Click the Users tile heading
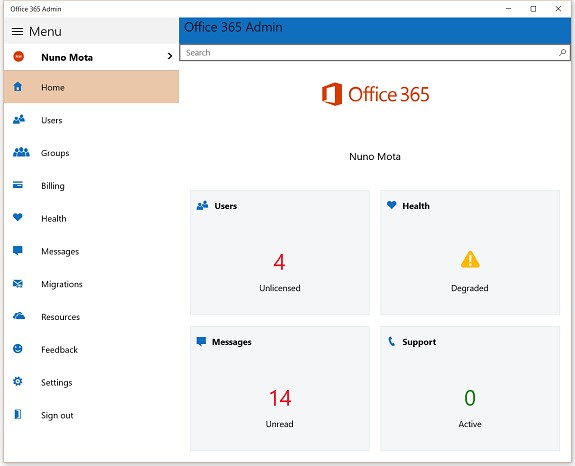Screen dimensions: 575x466 [x=226, y=206]
